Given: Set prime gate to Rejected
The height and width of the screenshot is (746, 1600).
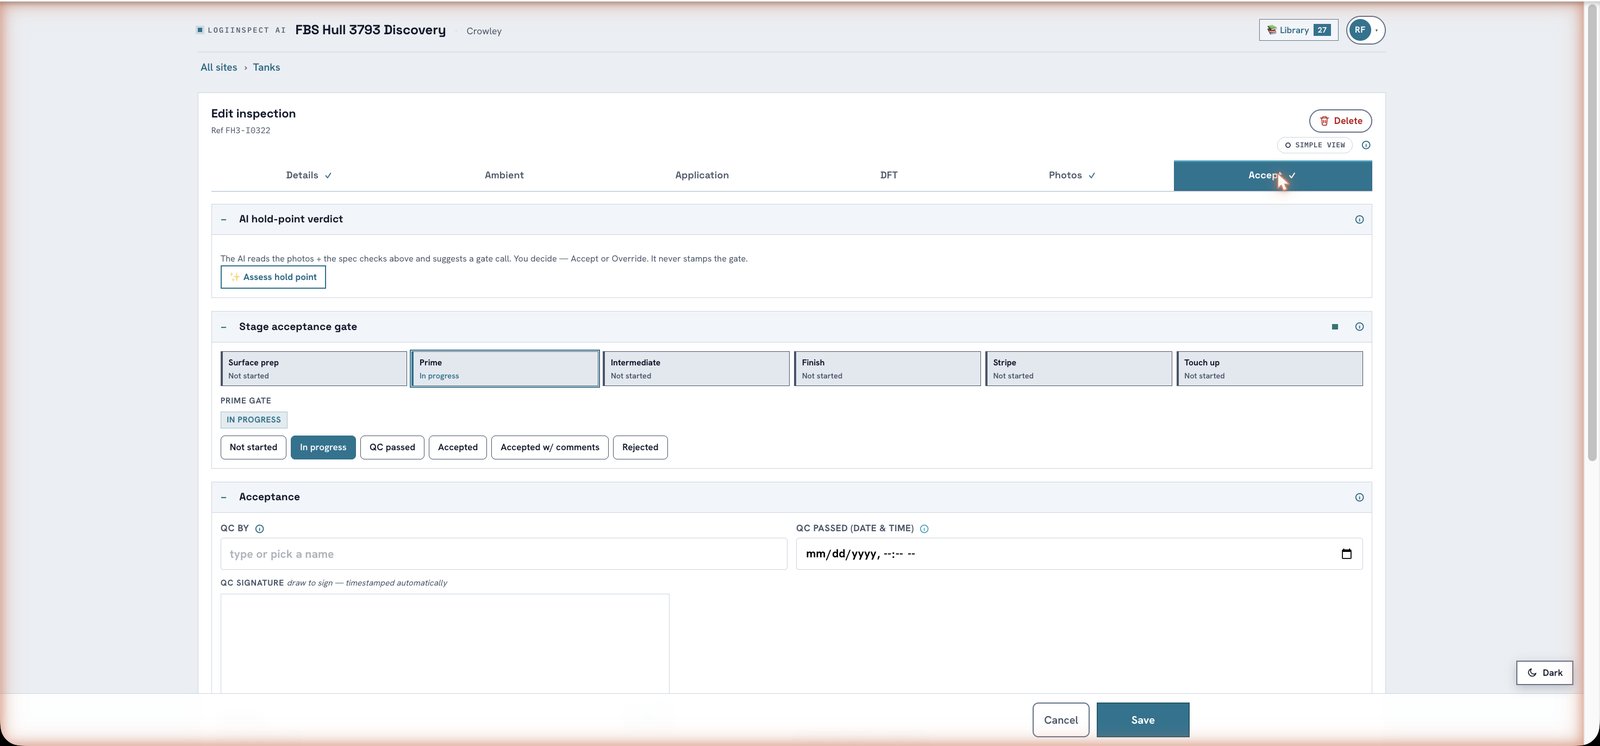Looking at the screenshot, I should pyautogui.click(x=640, y=447).
